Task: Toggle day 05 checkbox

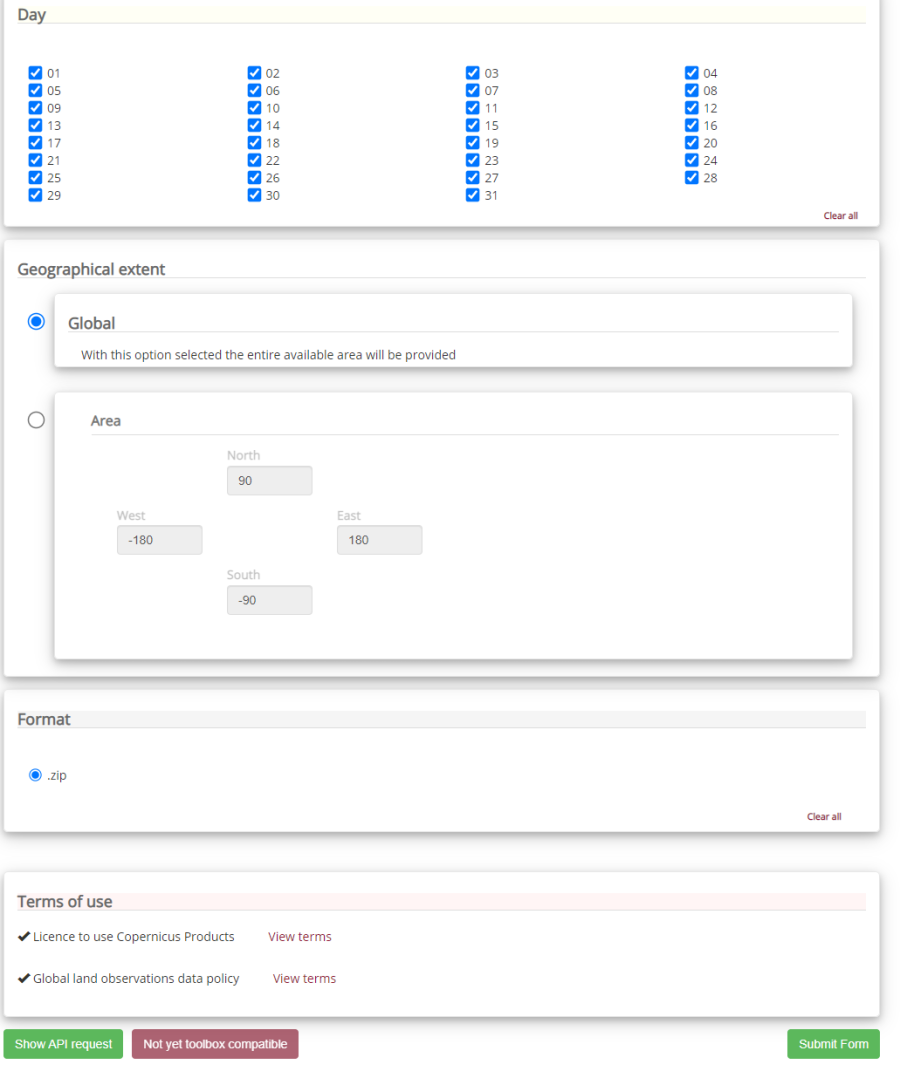Action: [x=35, y=90]
